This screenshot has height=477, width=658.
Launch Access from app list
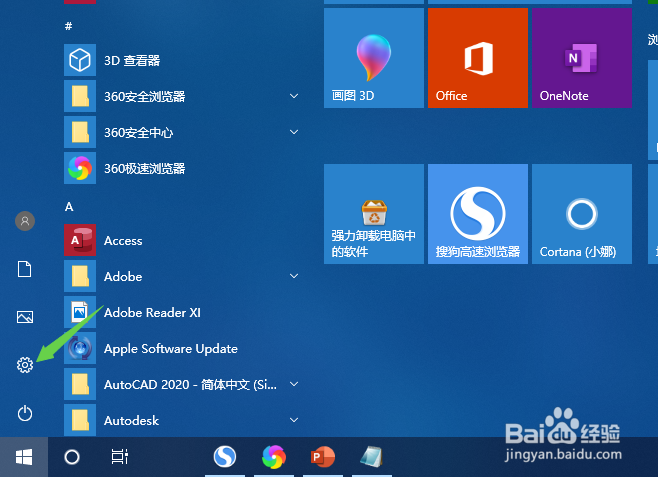182,240
